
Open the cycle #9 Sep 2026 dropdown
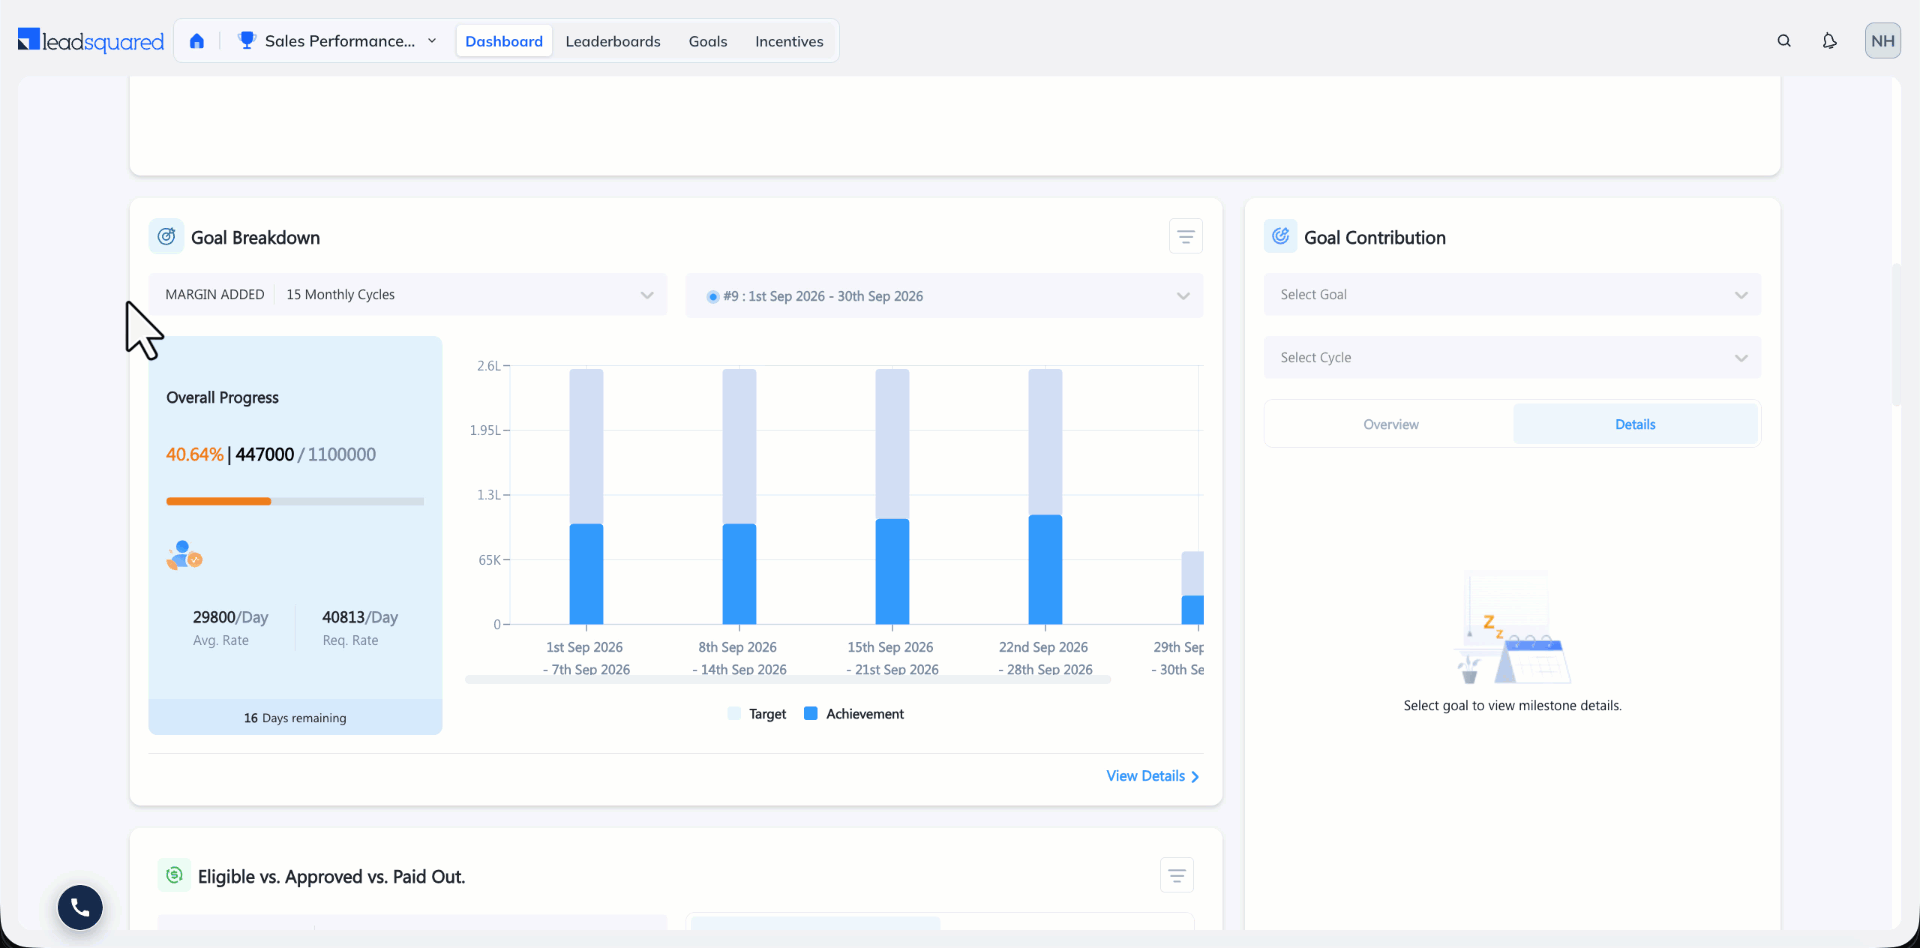[x=944, y=296]
